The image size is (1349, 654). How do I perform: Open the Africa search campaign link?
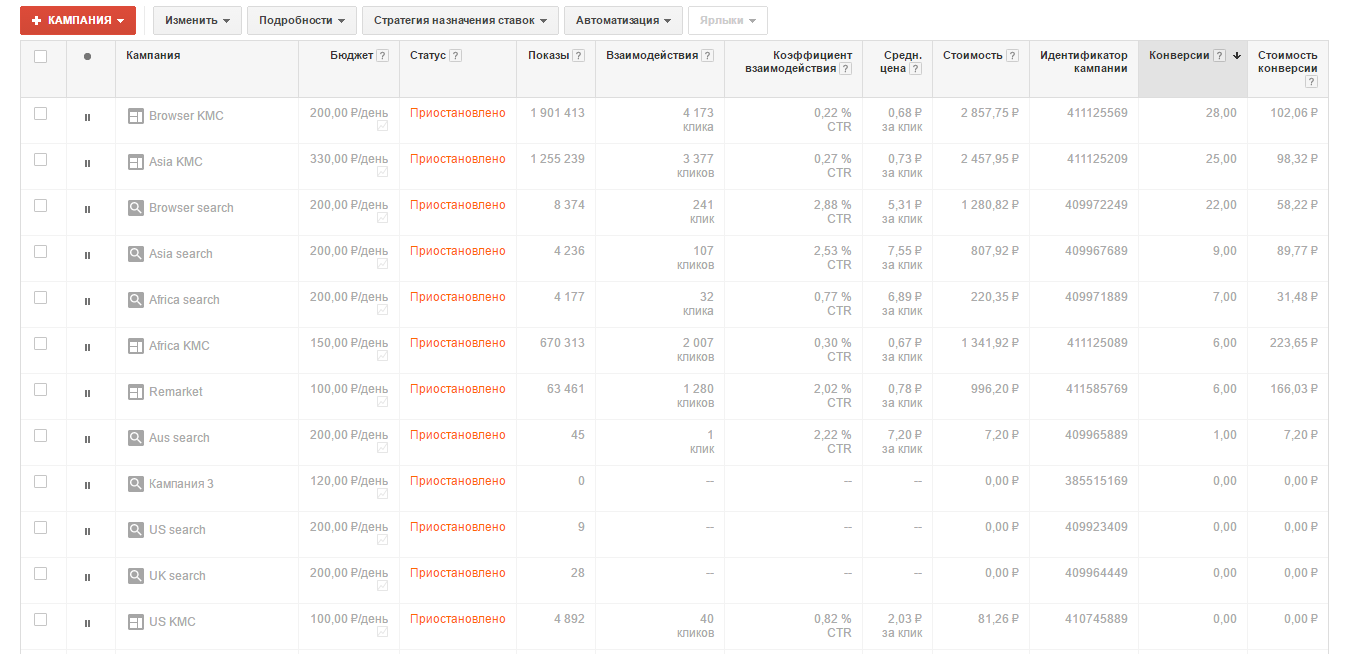click(184, 300)
